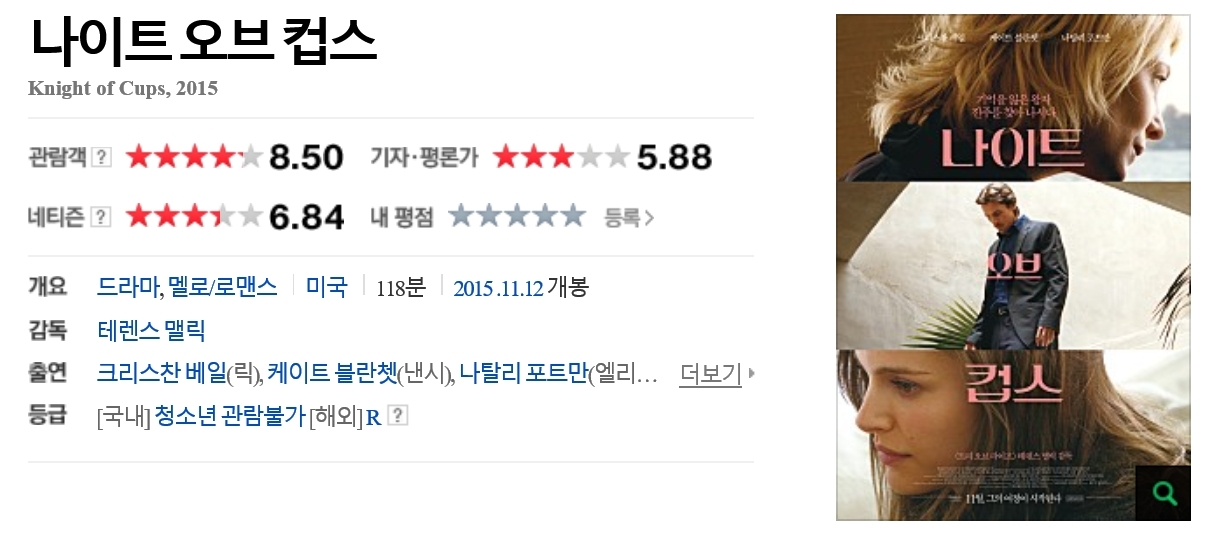Click the help icon next to 관람객

(101, 157)
